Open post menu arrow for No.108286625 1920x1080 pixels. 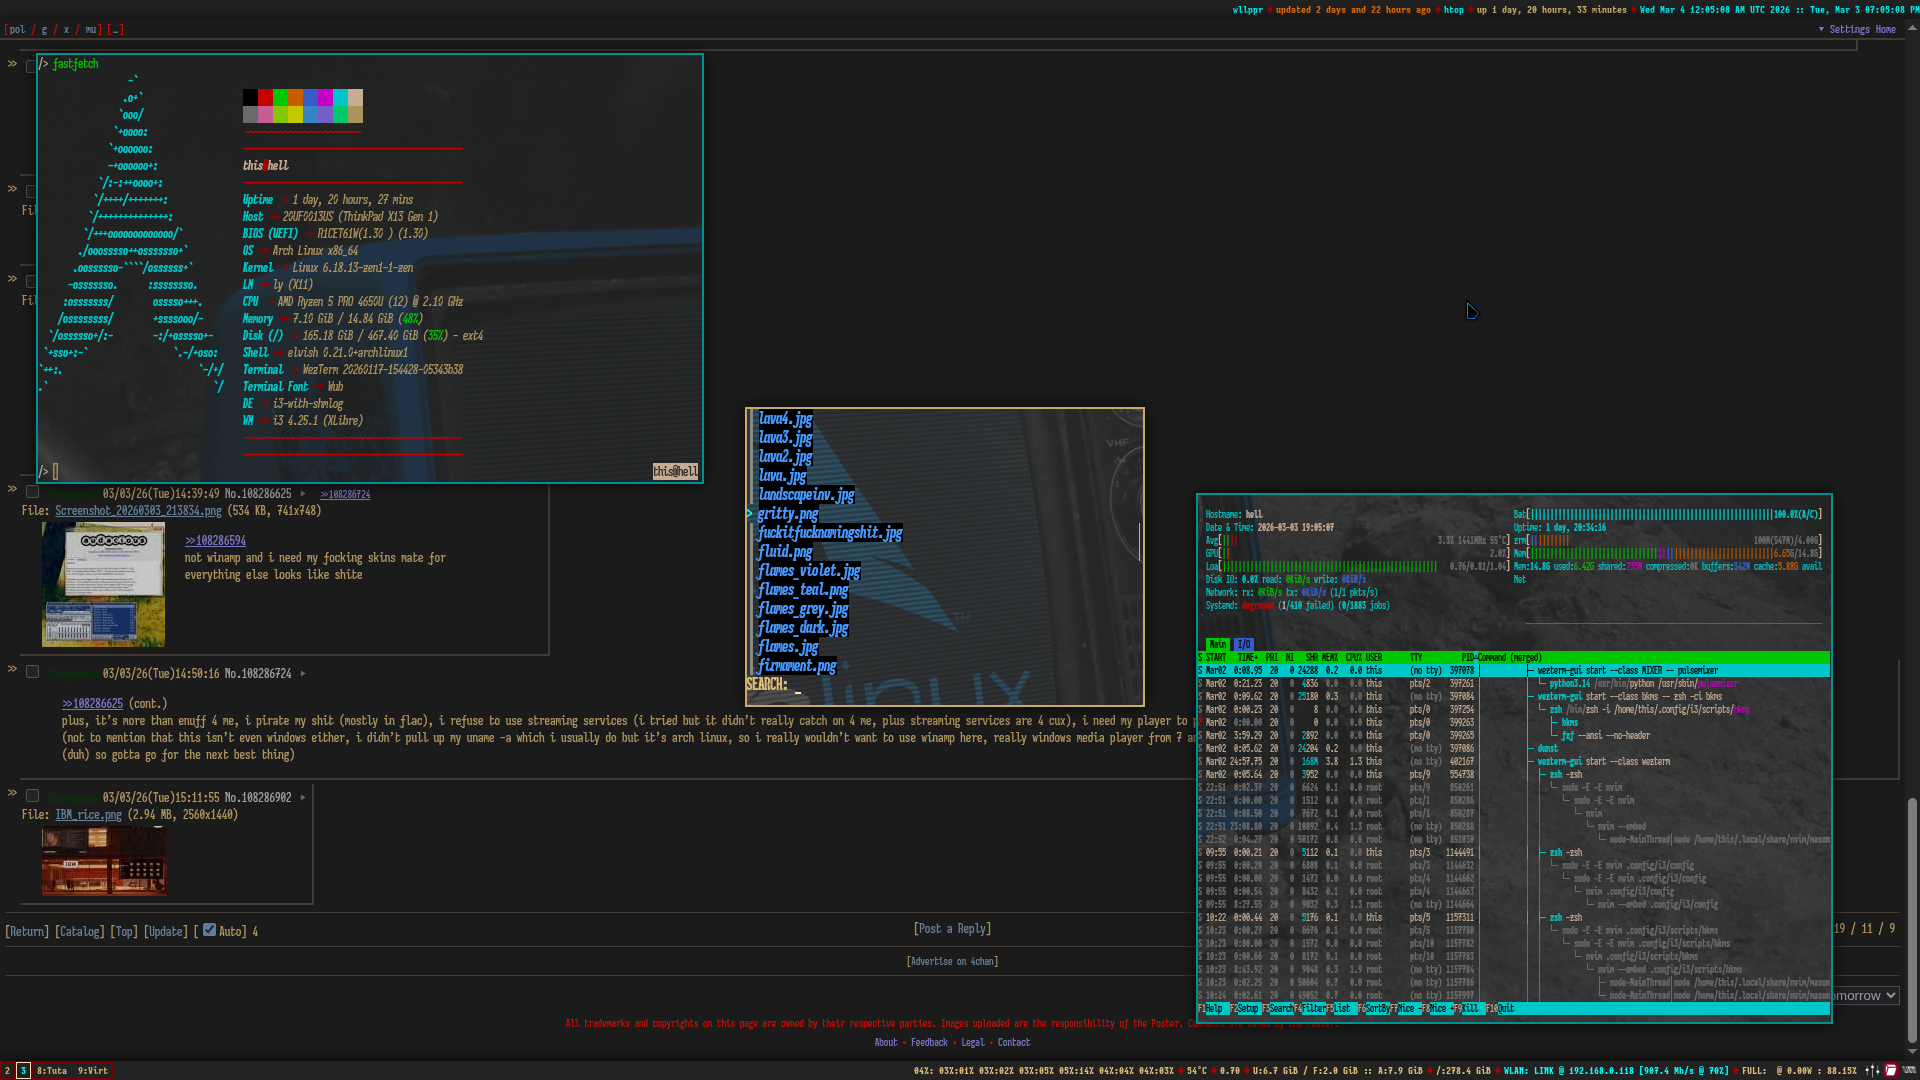[x=303, y=494]
